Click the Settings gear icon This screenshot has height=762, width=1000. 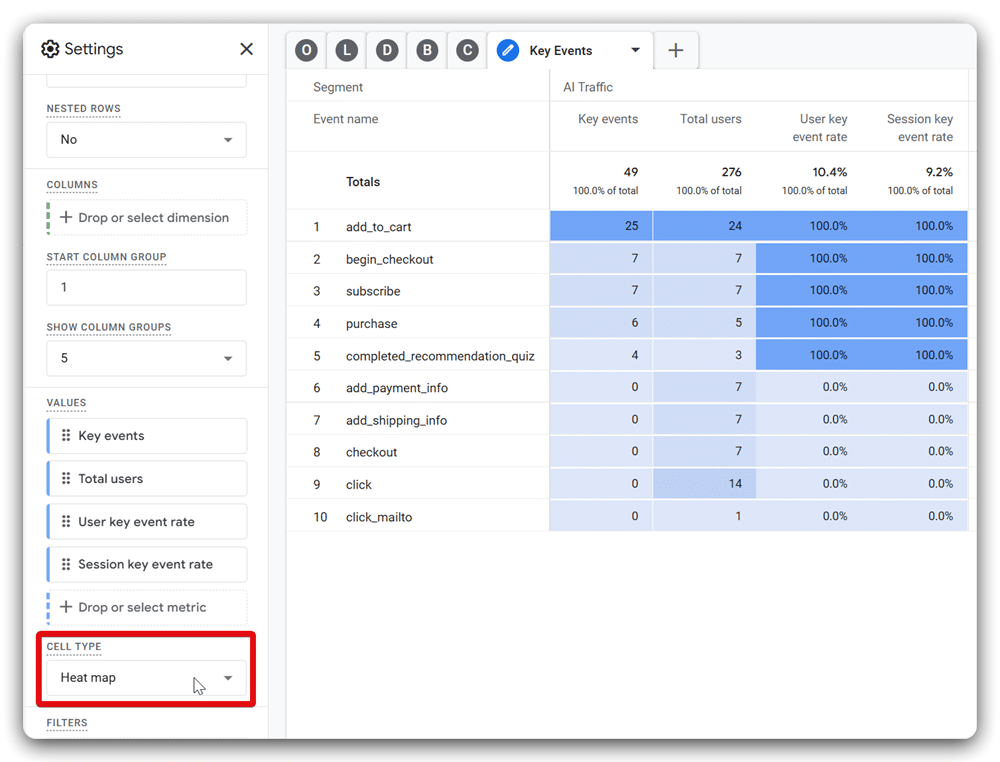[x=50, y=49]
